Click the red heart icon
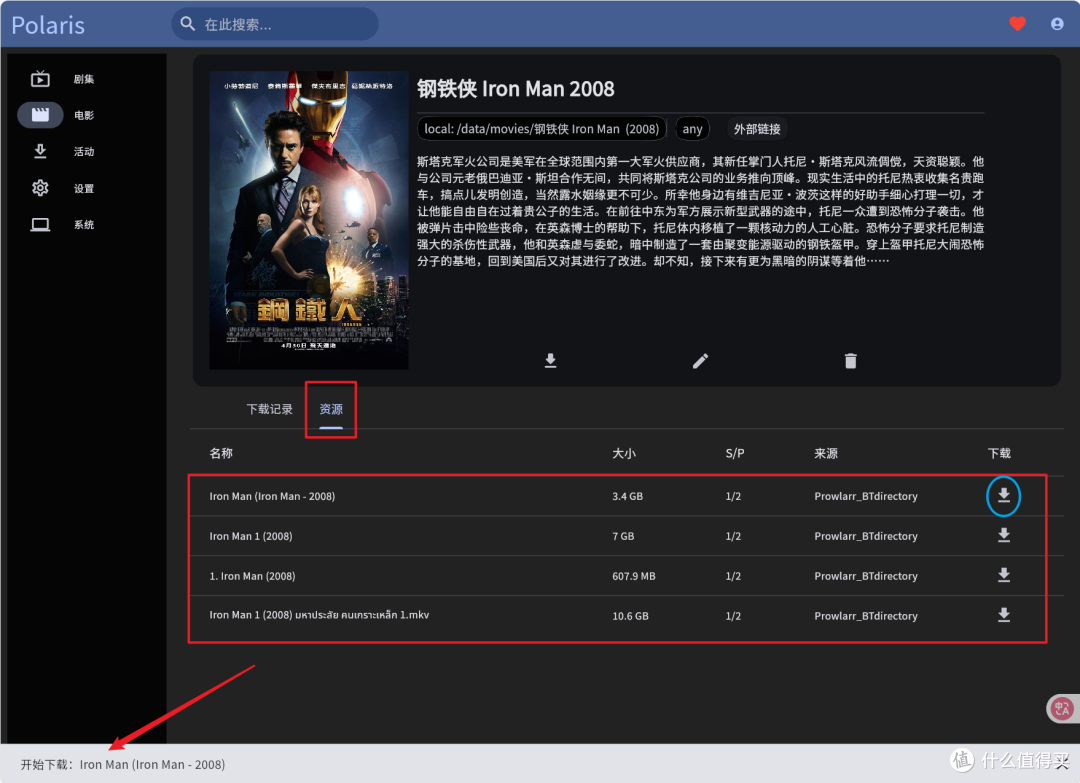 (1017, 24)
